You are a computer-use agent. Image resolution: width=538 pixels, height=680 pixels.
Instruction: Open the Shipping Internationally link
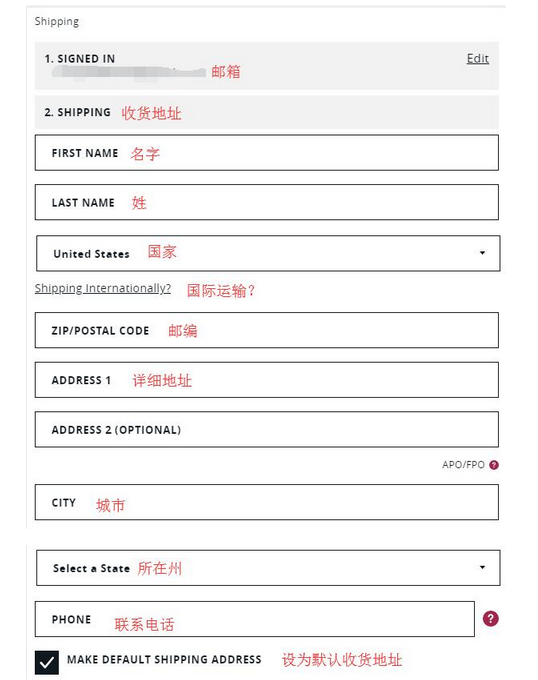103,288
